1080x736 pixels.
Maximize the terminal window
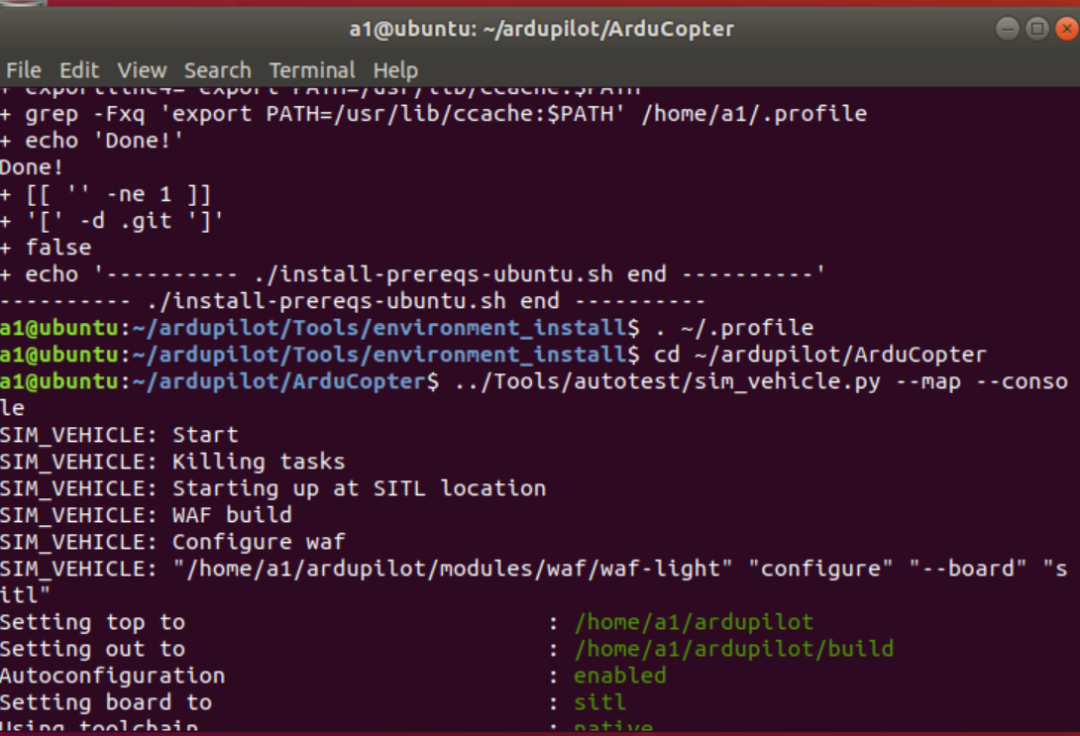(x=1037, y=29)
